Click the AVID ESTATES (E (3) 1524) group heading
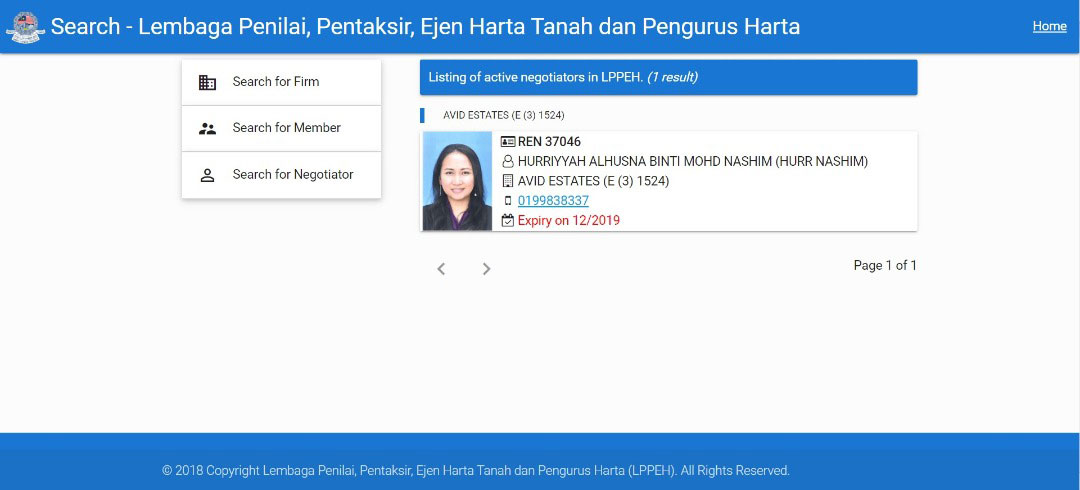1080x490 pixels. pos(503,115)
